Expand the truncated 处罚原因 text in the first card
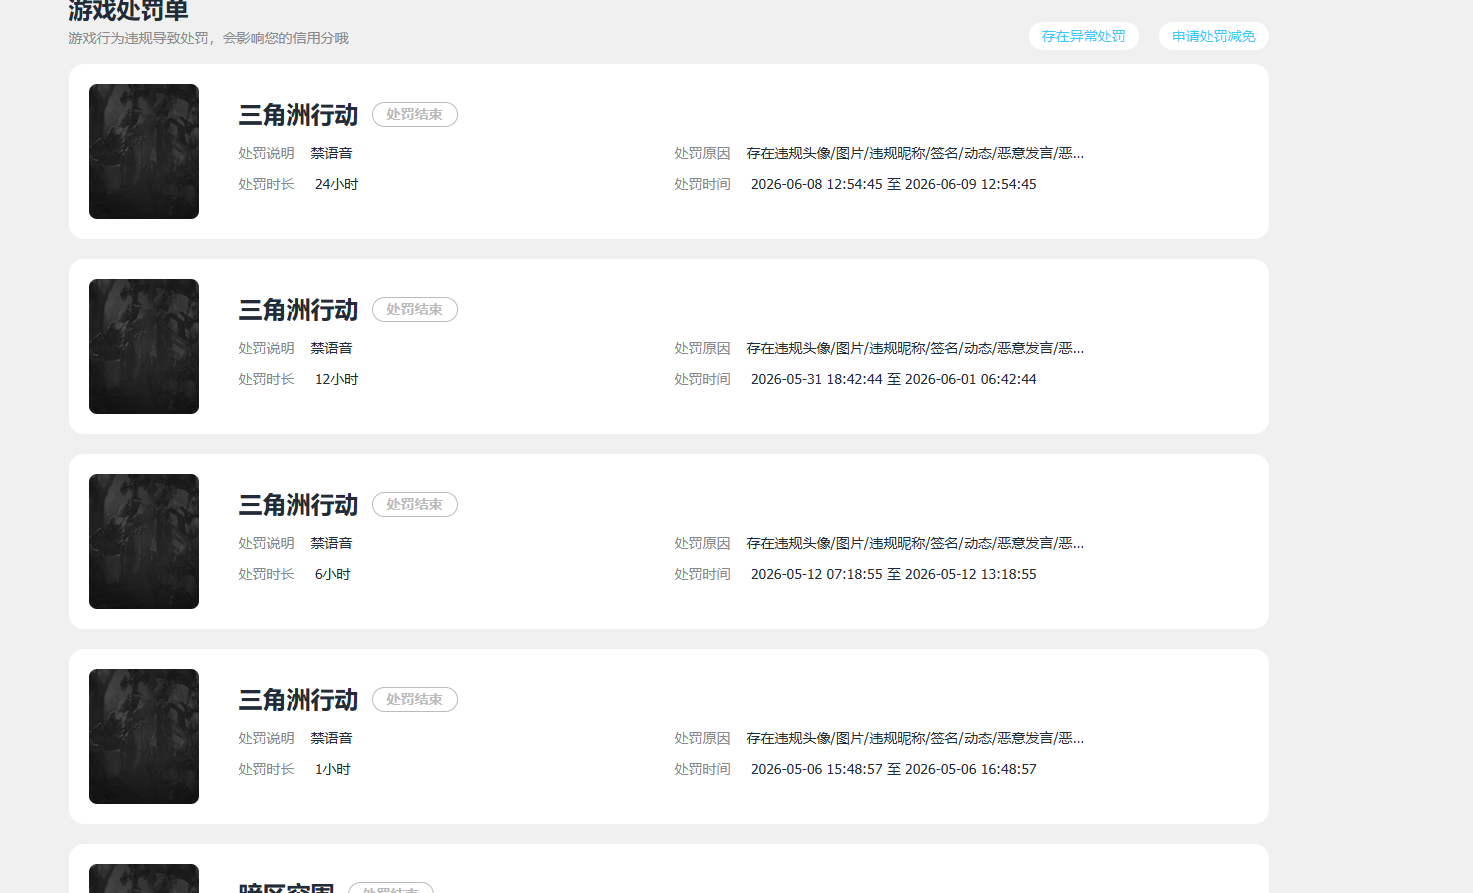 tap(915, 153)
